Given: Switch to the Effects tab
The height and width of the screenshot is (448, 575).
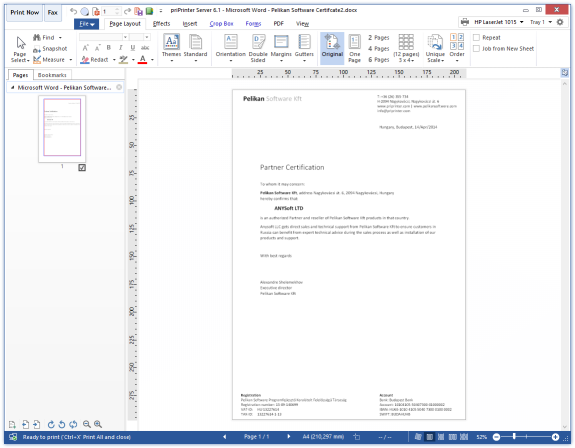Looking at the screenshot, I should [x=161, y=24].
